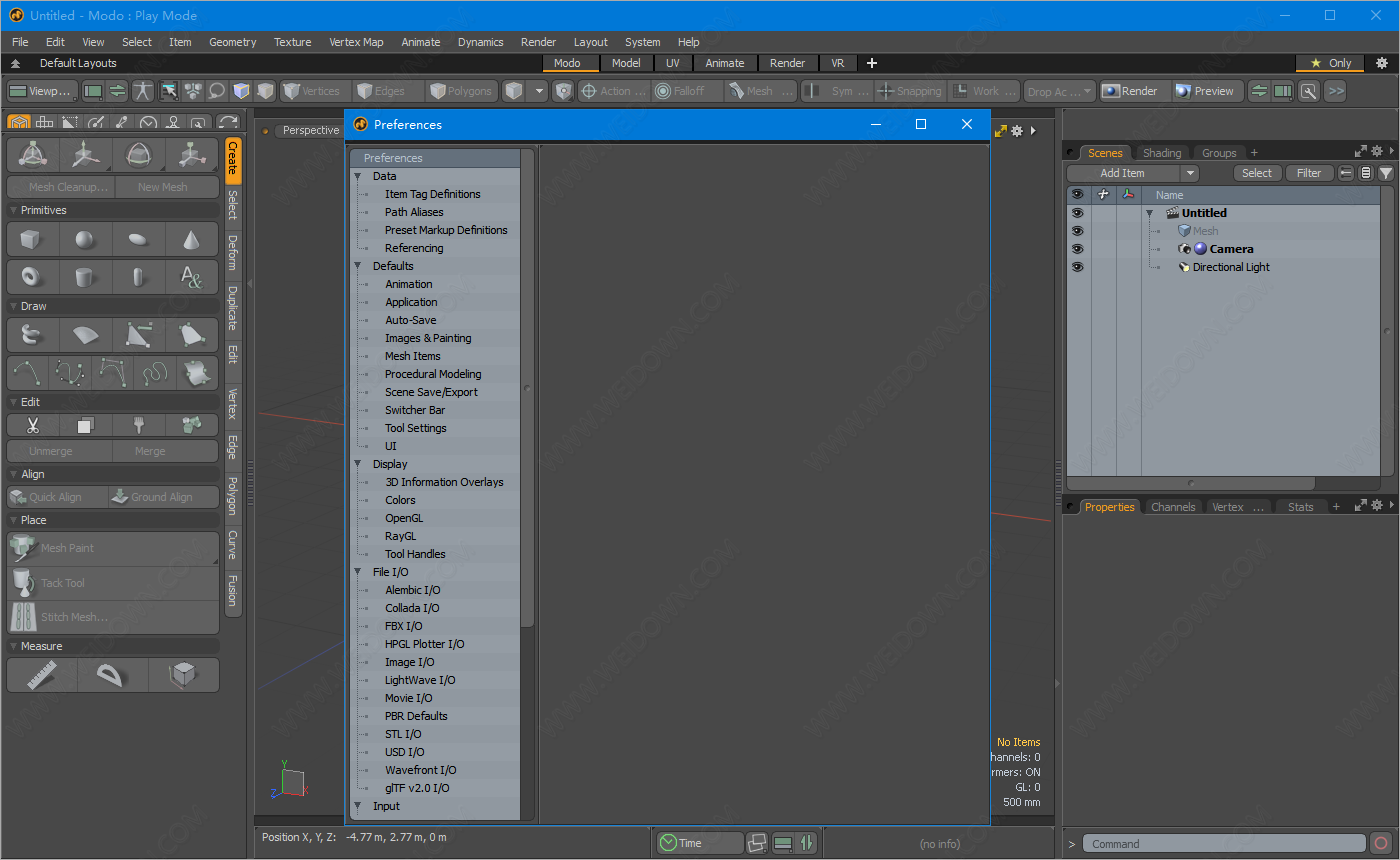Open Scenes panel filter funnel icon
This screenshot has height=860, width=1400.
[1386, 173]
